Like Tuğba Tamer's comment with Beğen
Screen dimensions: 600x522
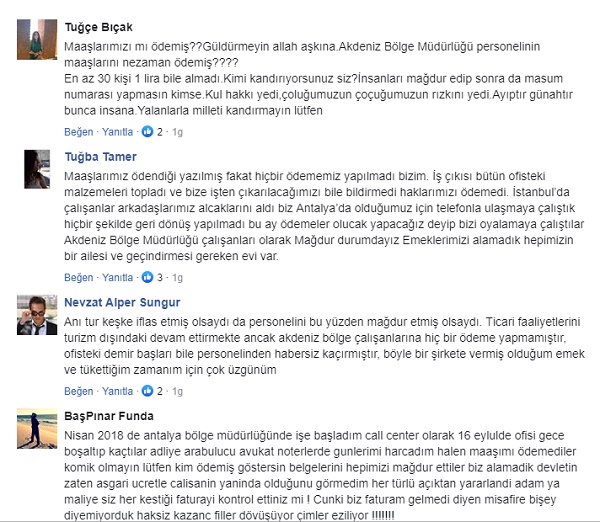coord(78,277)
